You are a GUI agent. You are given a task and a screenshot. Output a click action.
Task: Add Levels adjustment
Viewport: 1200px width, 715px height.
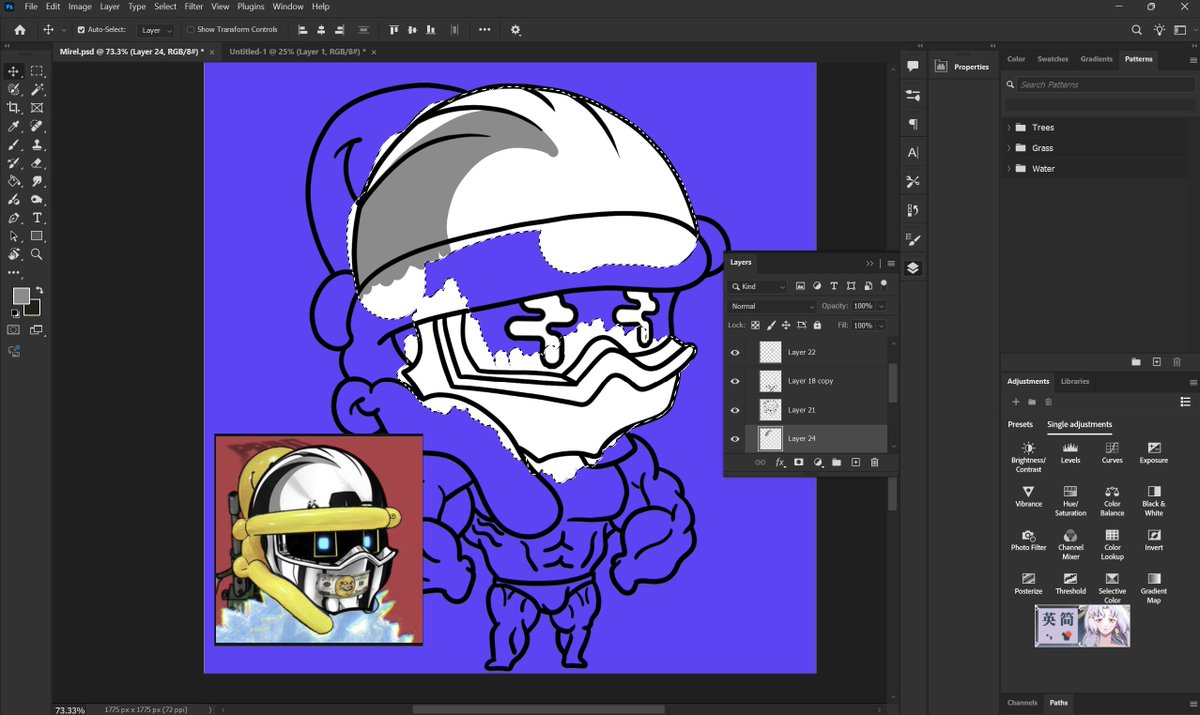click(1070, 453)
